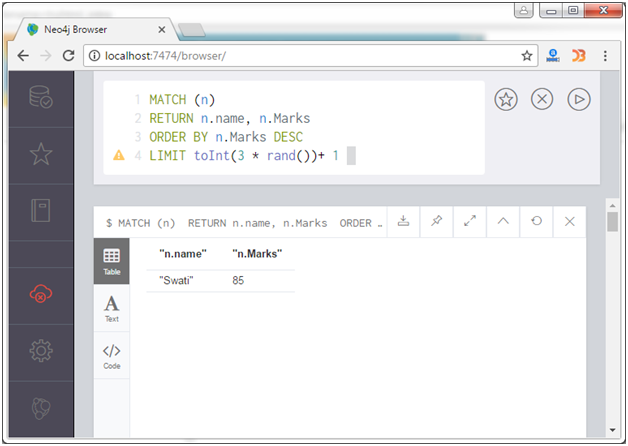The image size is (628, 446).
Task: Expand result frame to fullscreen
Action: 470,222
